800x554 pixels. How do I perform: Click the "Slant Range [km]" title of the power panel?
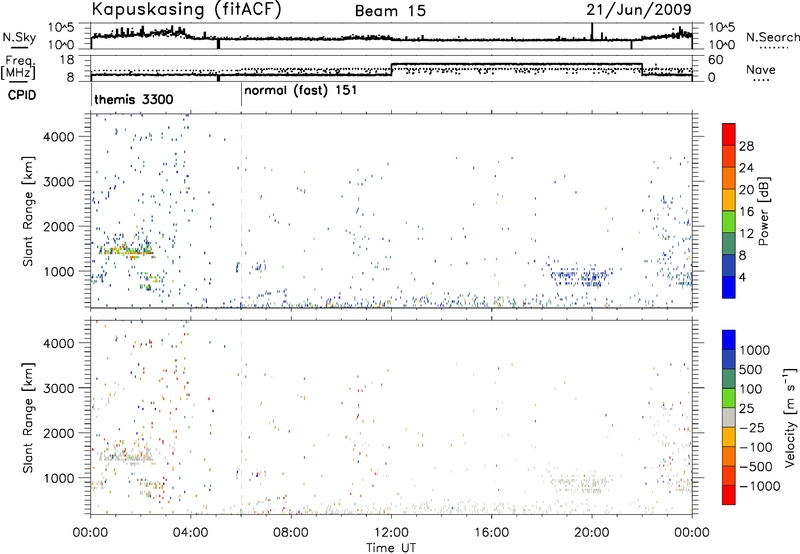point(28,211)
